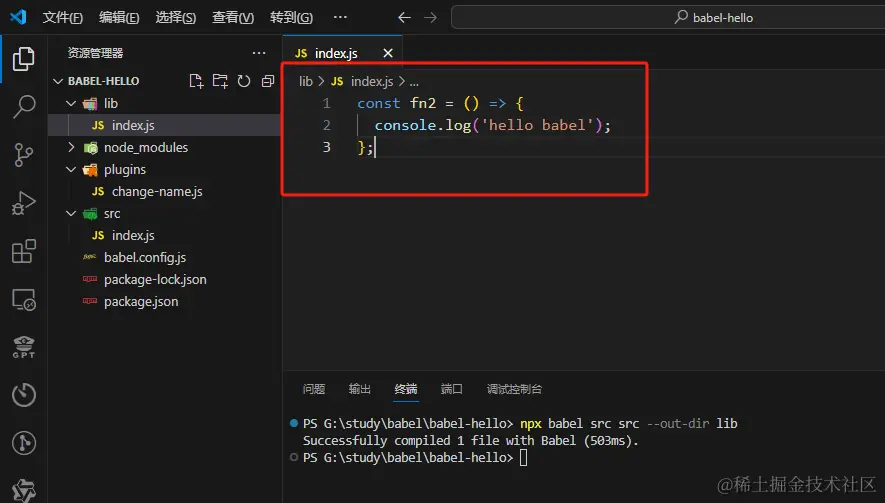Open the Remote Explorer view
Screen dimensions: 885x503
pyautogui.click(x=23, y=300)
